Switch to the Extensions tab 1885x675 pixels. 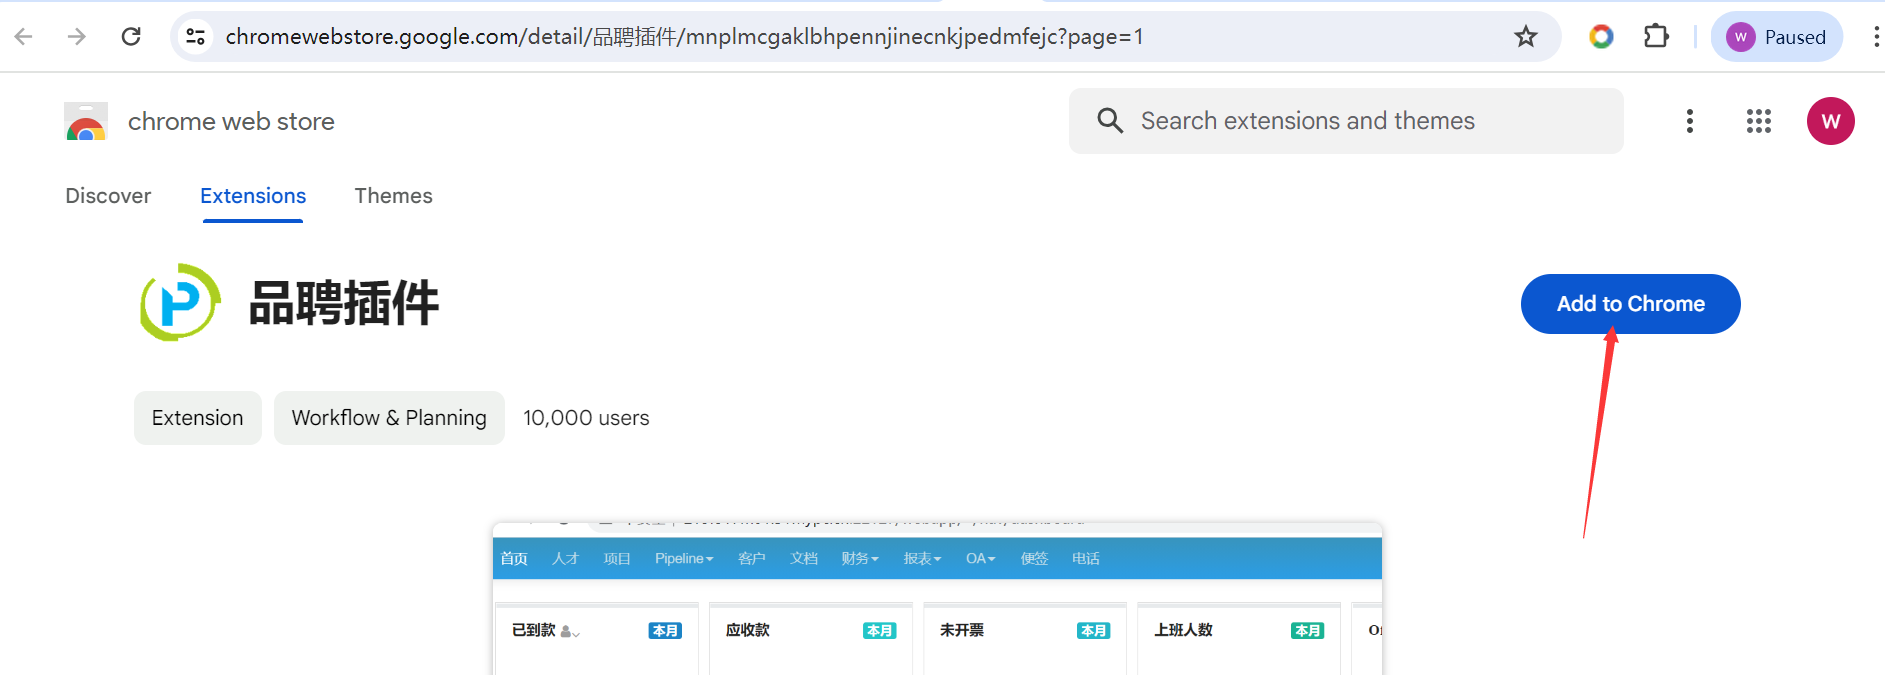pyautogui.click(x=253, y=196)
